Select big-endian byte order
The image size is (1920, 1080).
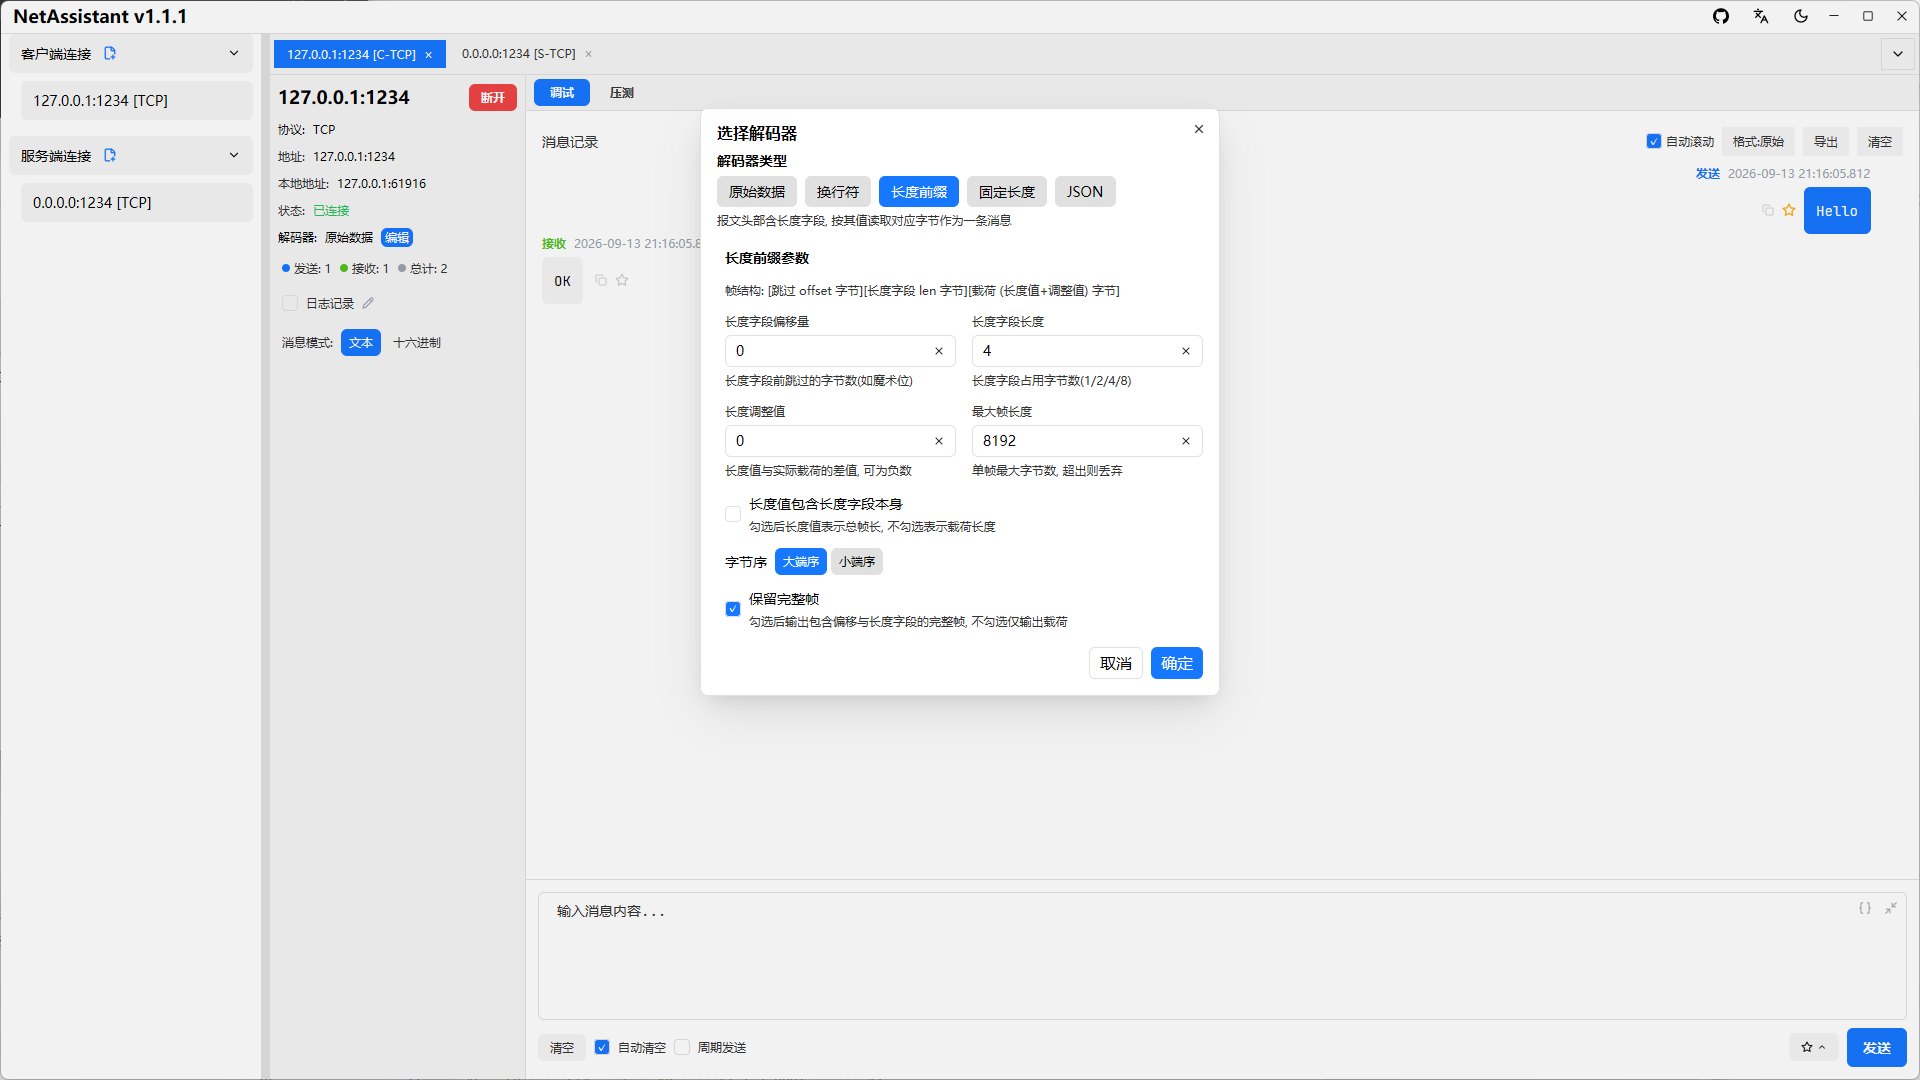(x=801, y=562)
